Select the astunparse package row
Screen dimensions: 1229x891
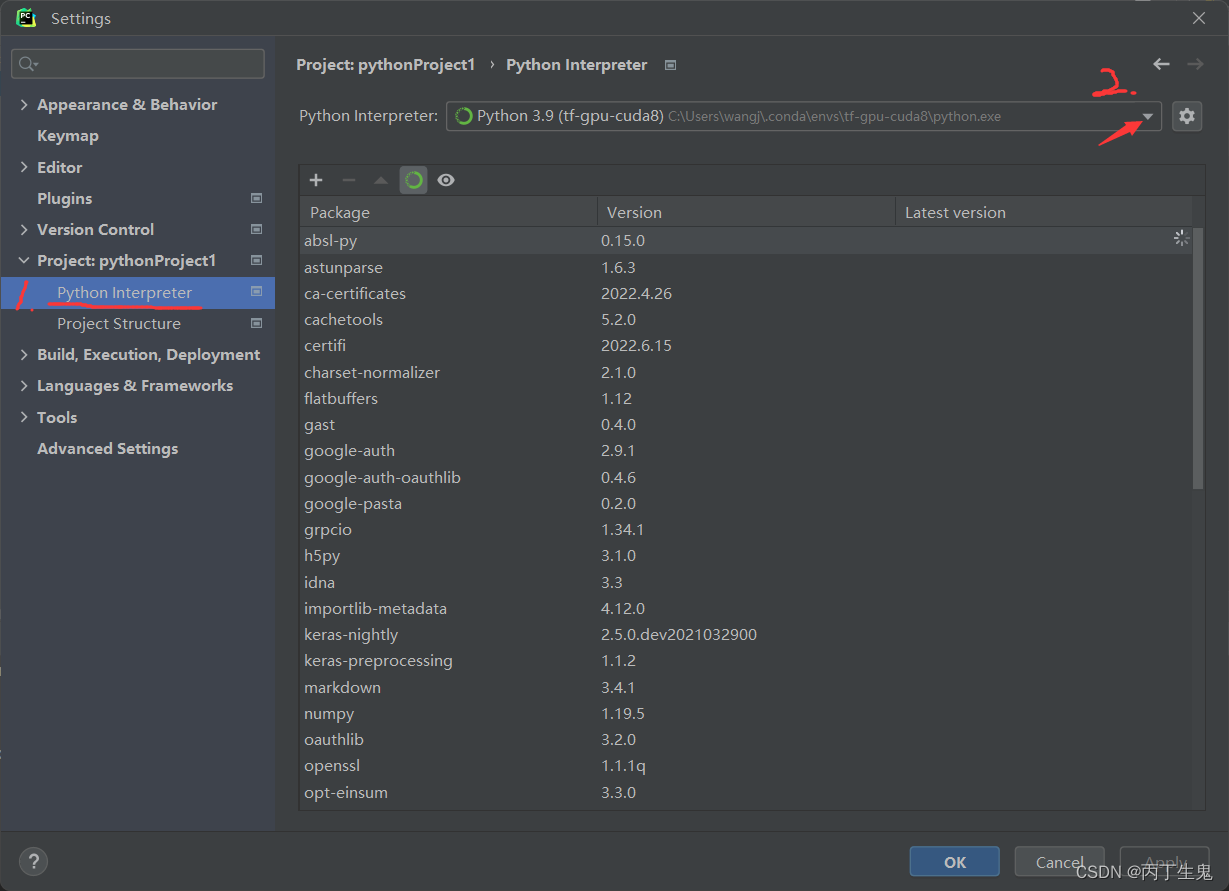click(746, 267)
